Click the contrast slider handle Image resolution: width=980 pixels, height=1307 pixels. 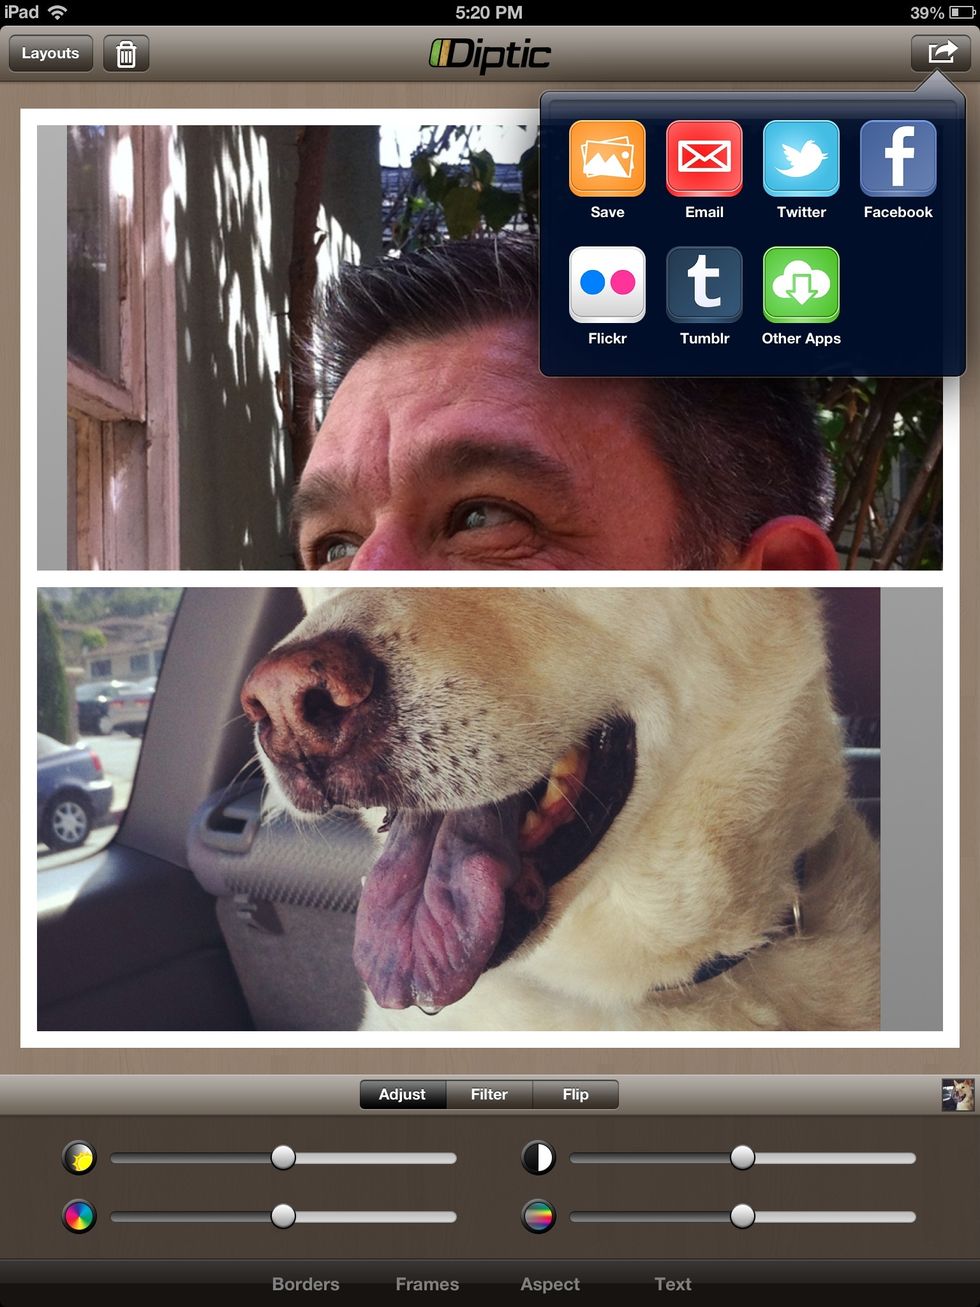coord(742,1158)
